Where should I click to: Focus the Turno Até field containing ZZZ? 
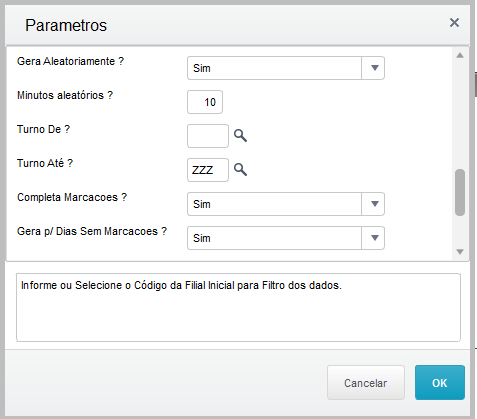[x=208, y=170]
